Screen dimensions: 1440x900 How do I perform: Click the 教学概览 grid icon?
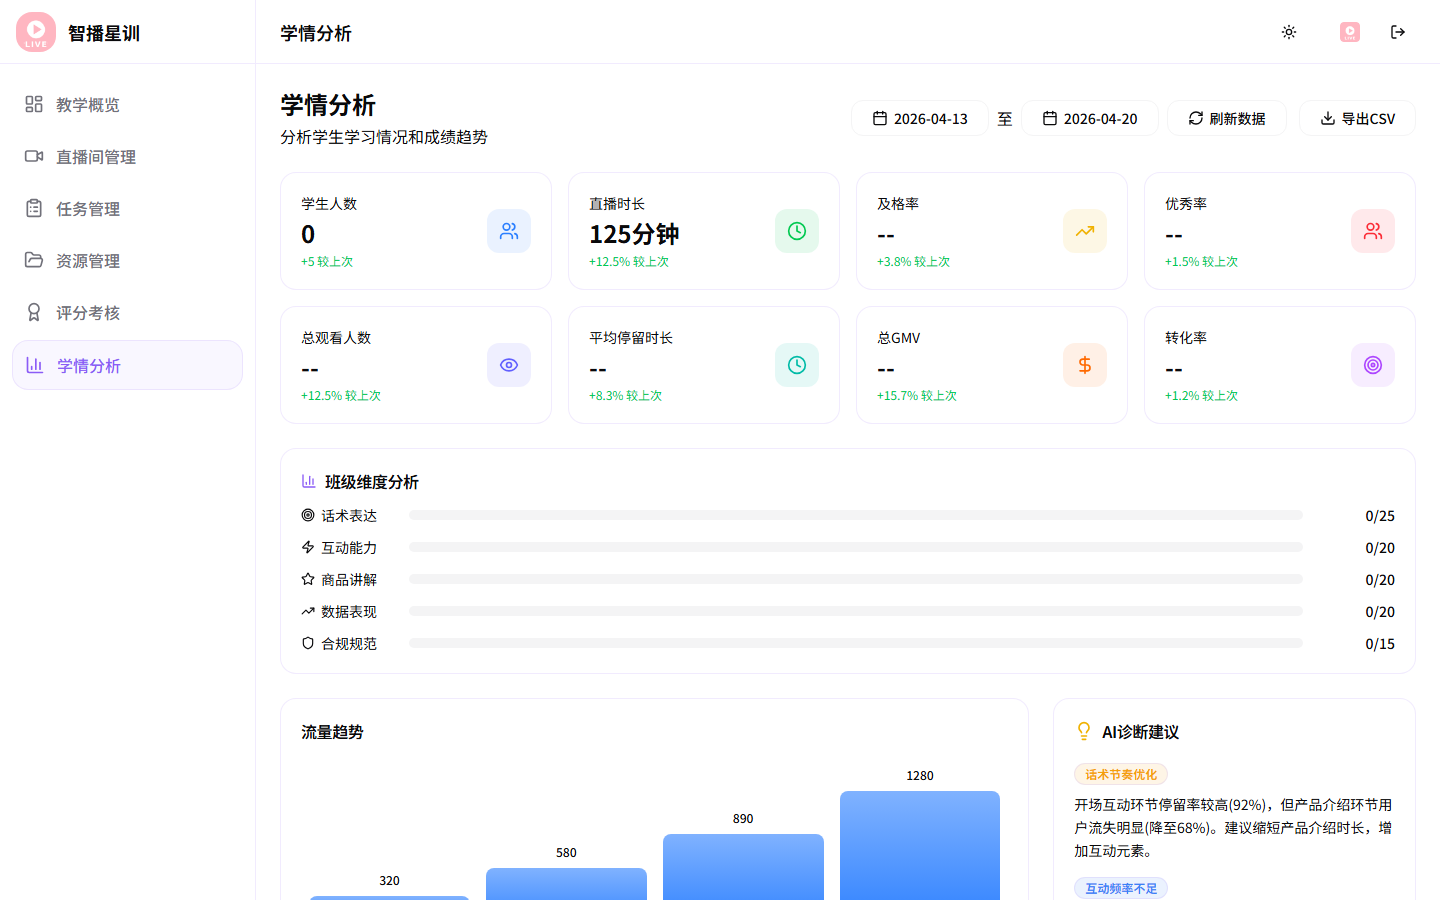(x=34, y=104)
